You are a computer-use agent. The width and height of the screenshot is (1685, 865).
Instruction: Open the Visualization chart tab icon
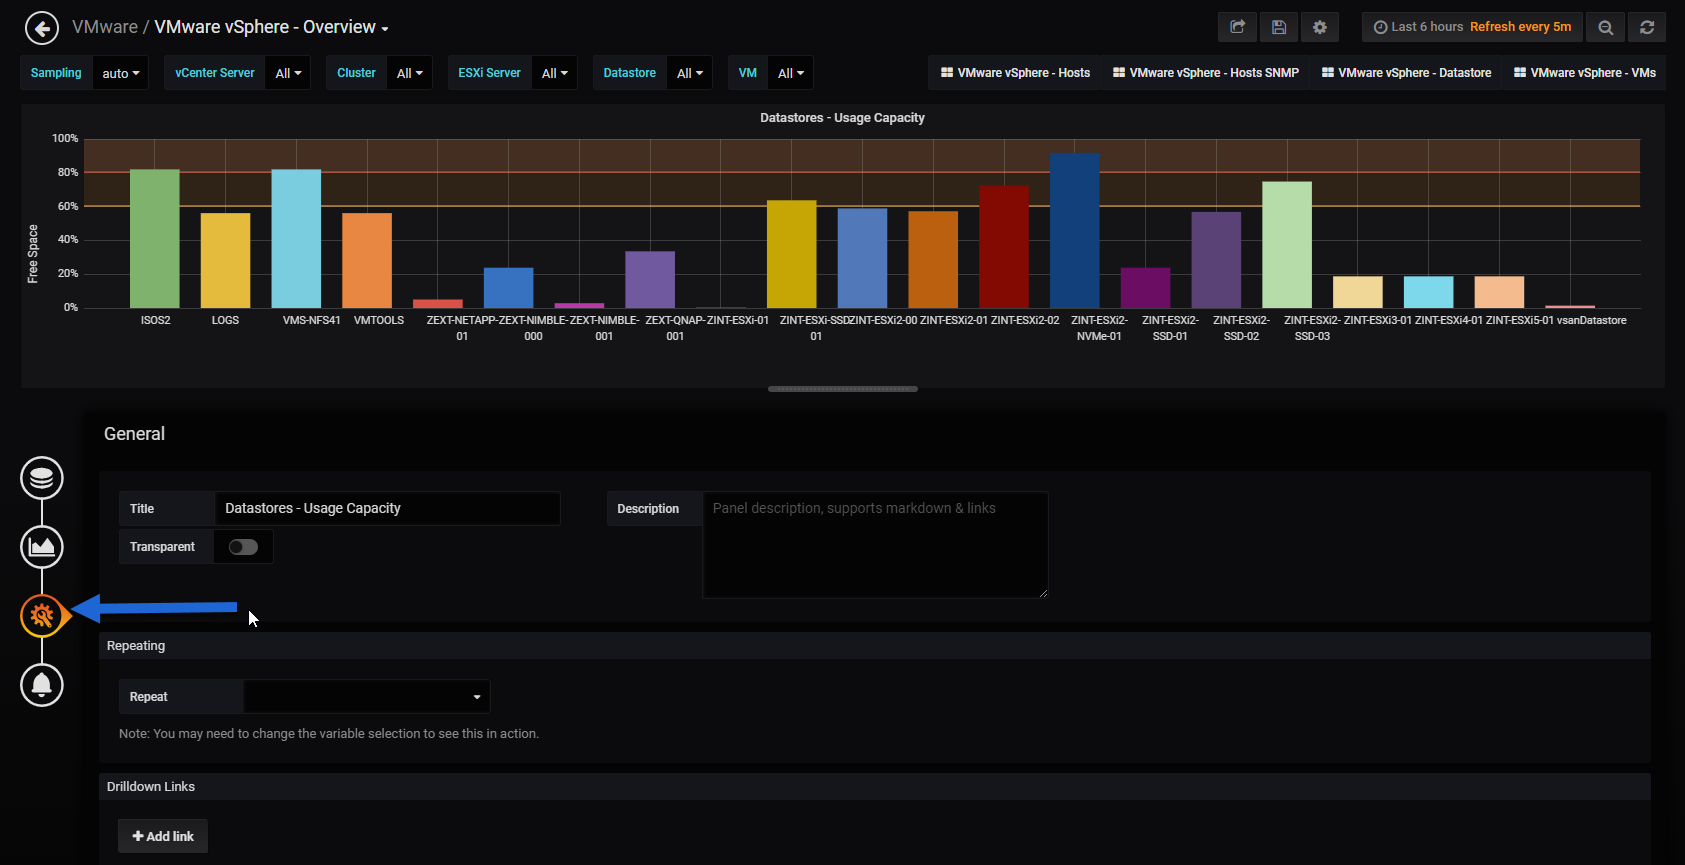pos(42,547)
